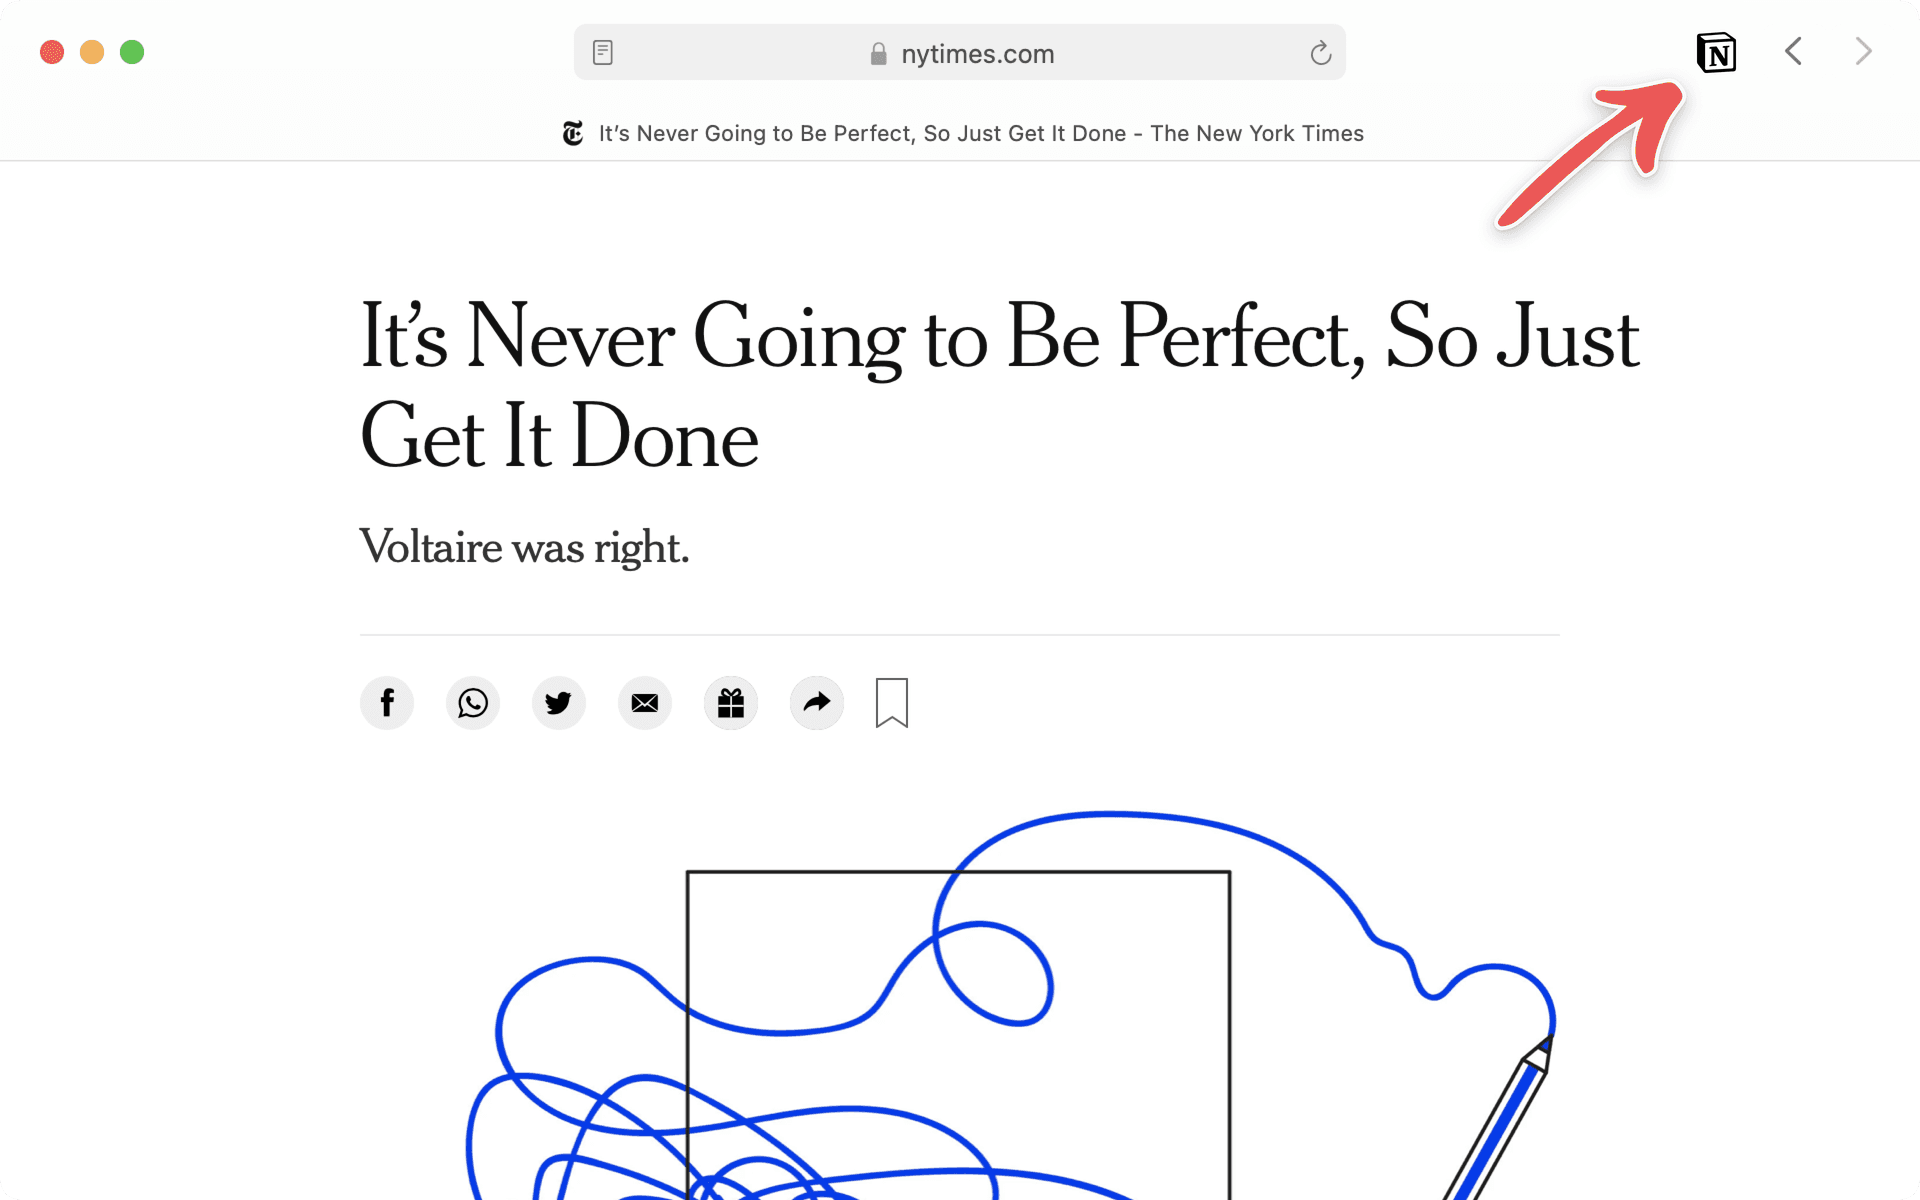The height and width of the screenshot is (1200, 1920).
Task: Gift this article using the gift icon
Action: click(730, 703)
